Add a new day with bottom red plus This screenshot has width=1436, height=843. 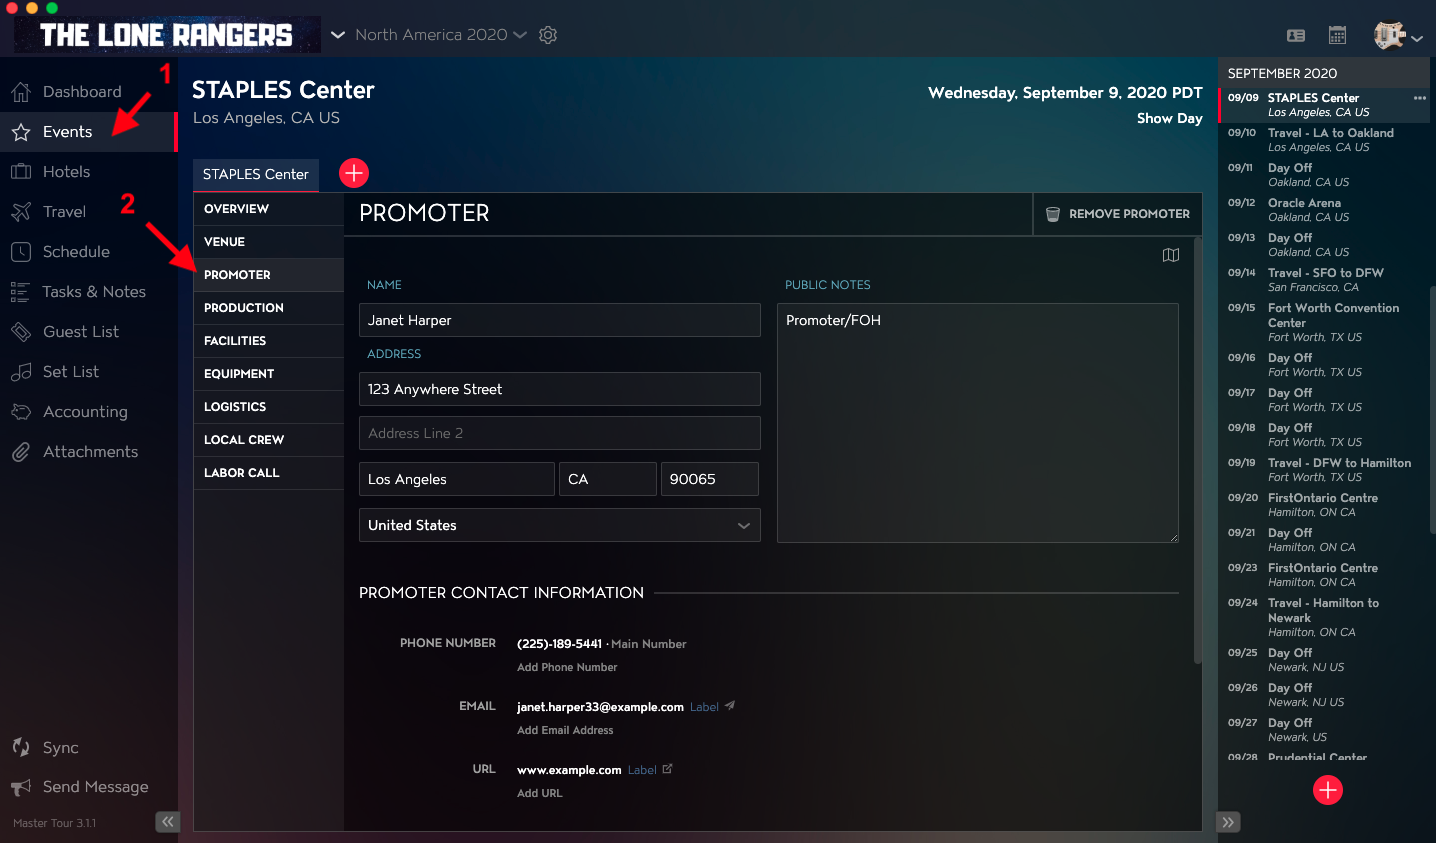point(1328,790)
